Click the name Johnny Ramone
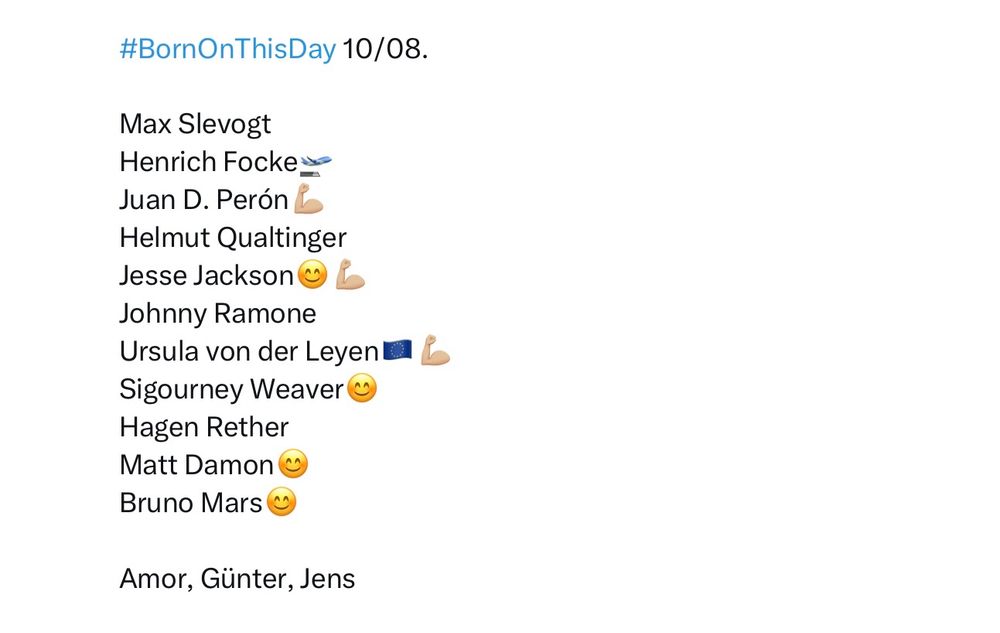This screenshot has height=633, width=1000. [217, 314]
